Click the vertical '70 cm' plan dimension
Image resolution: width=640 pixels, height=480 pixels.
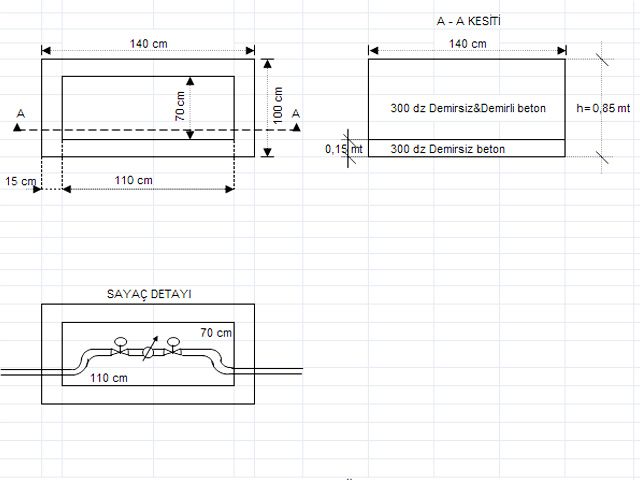point(180,105)
